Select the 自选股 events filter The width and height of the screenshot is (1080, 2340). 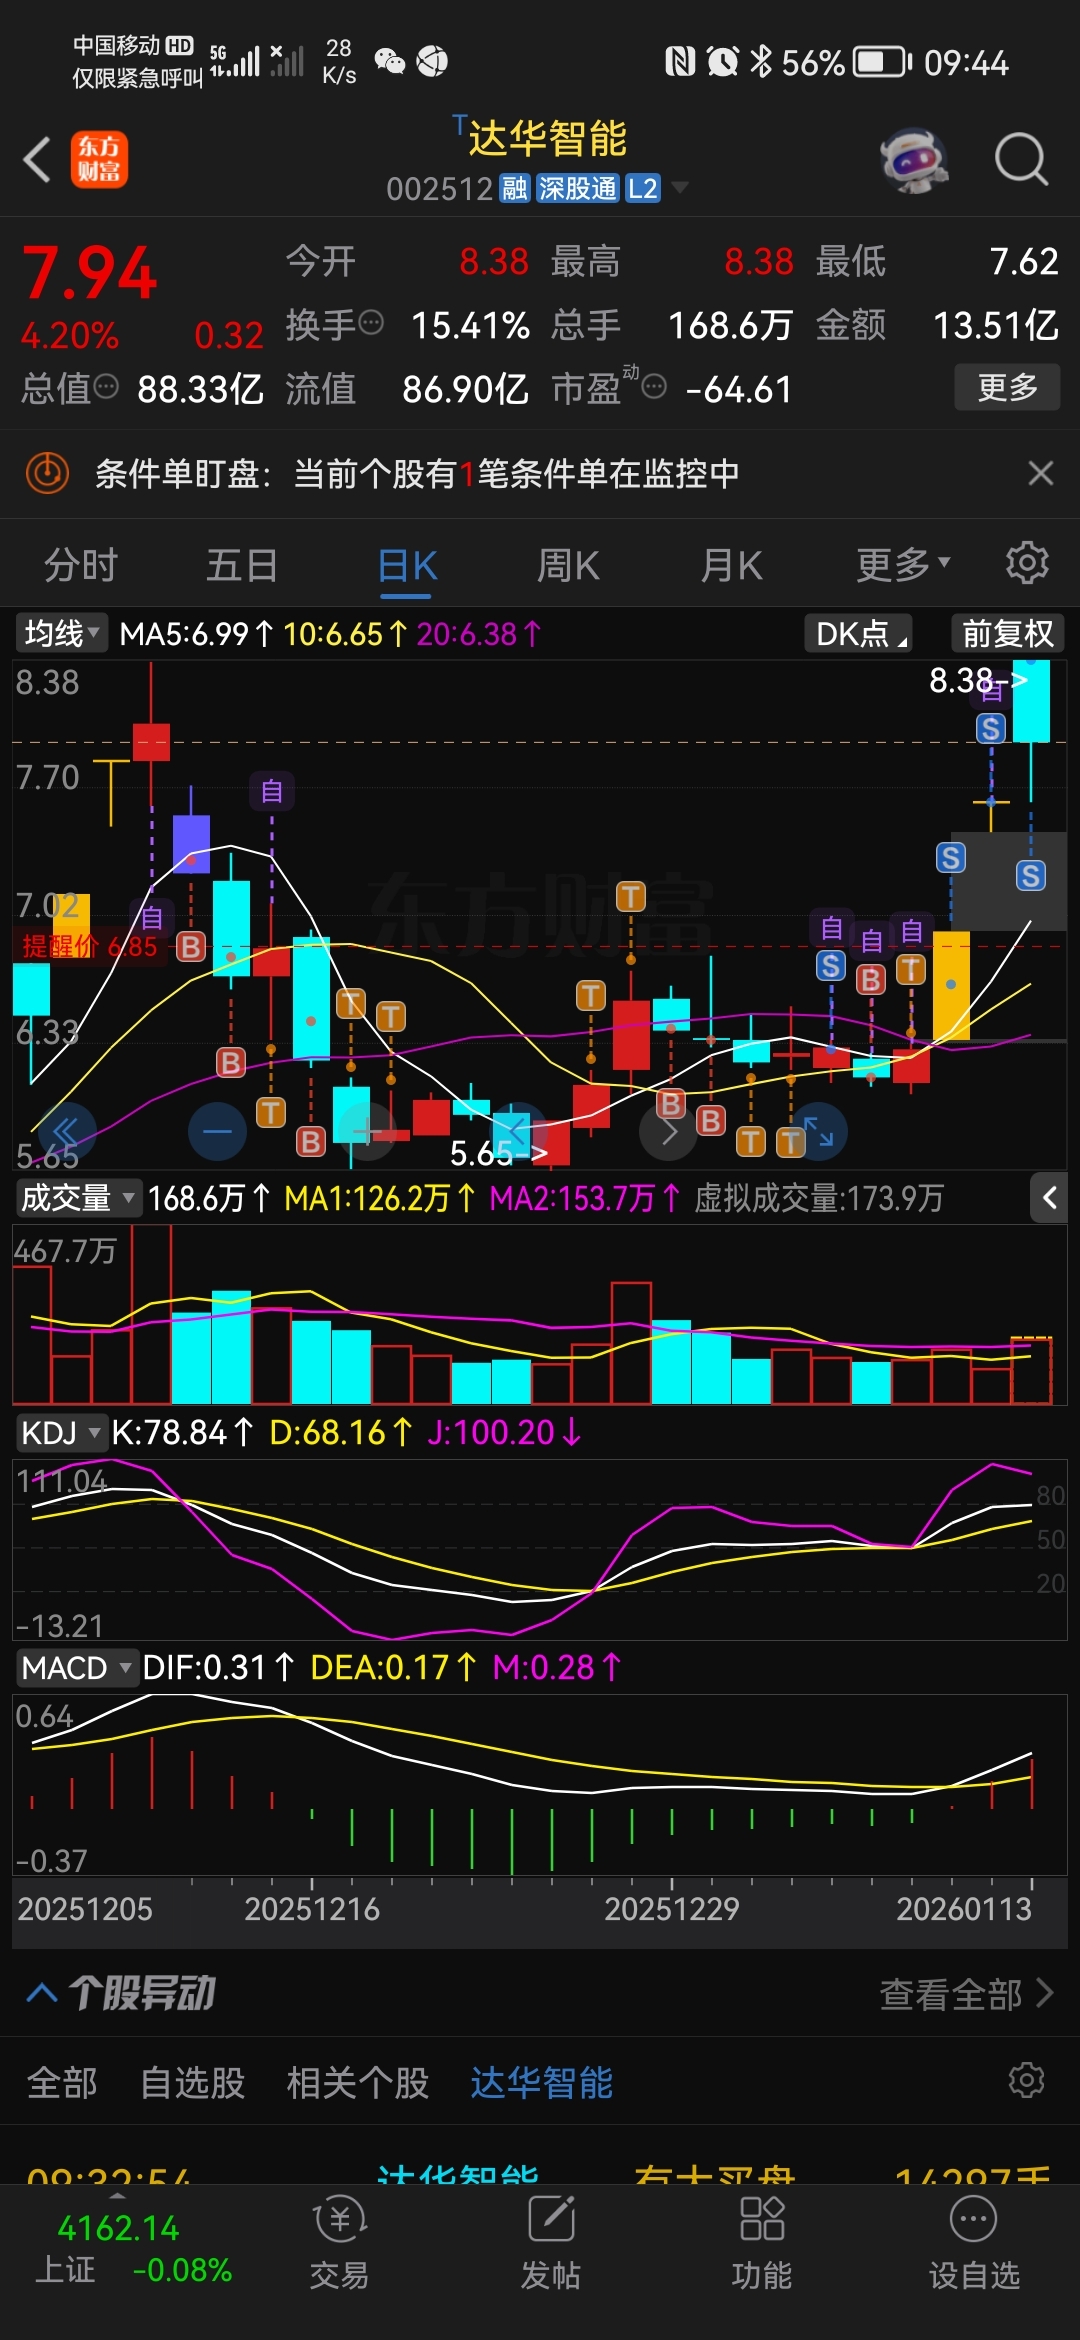pos(193,2083)
